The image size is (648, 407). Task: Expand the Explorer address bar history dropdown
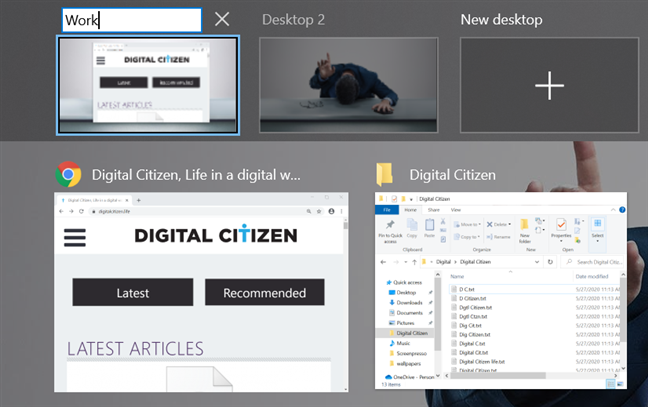click(x=537, y=262)
